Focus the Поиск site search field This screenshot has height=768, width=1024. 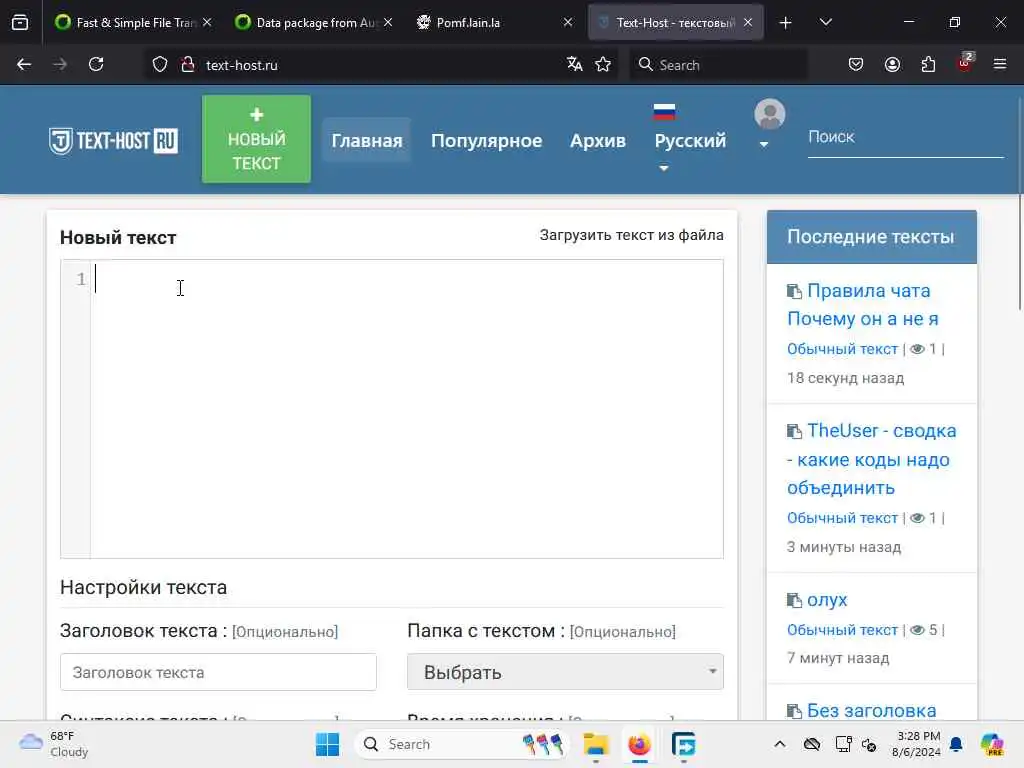tap(905, 138)
